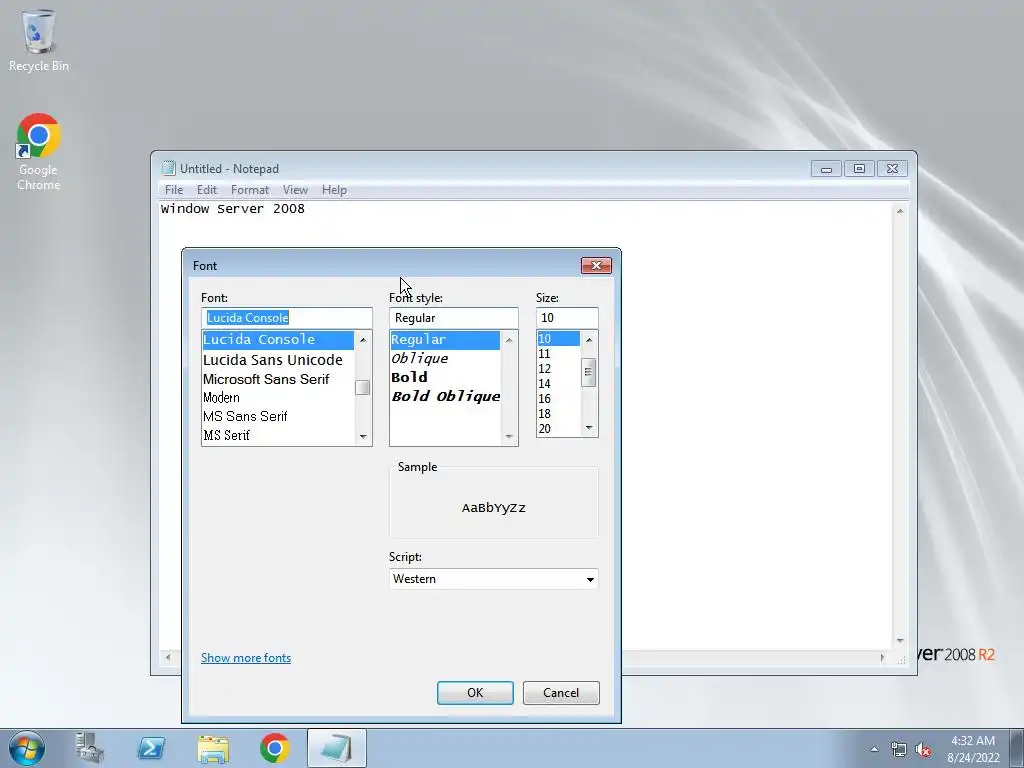
Task: Select size 14 in the list
Action: (x=558, y=384)
